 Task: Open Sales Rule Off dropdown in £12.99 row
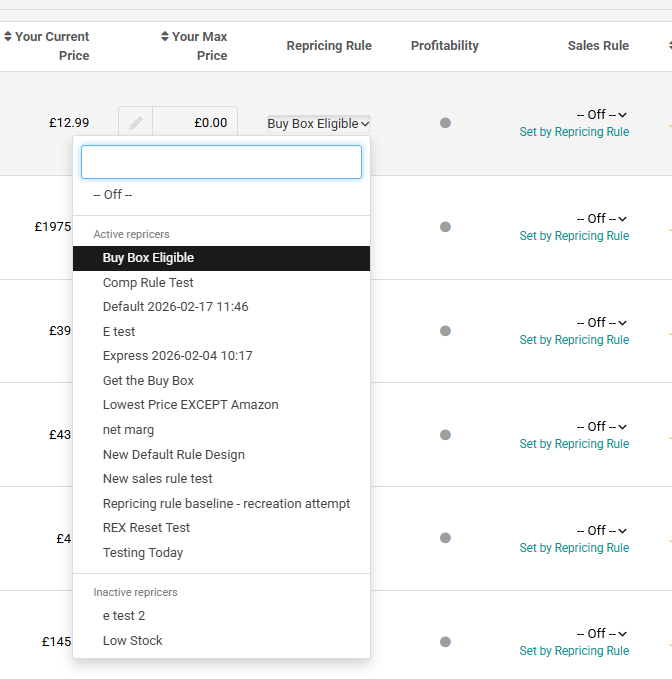[x=602, y=115]
